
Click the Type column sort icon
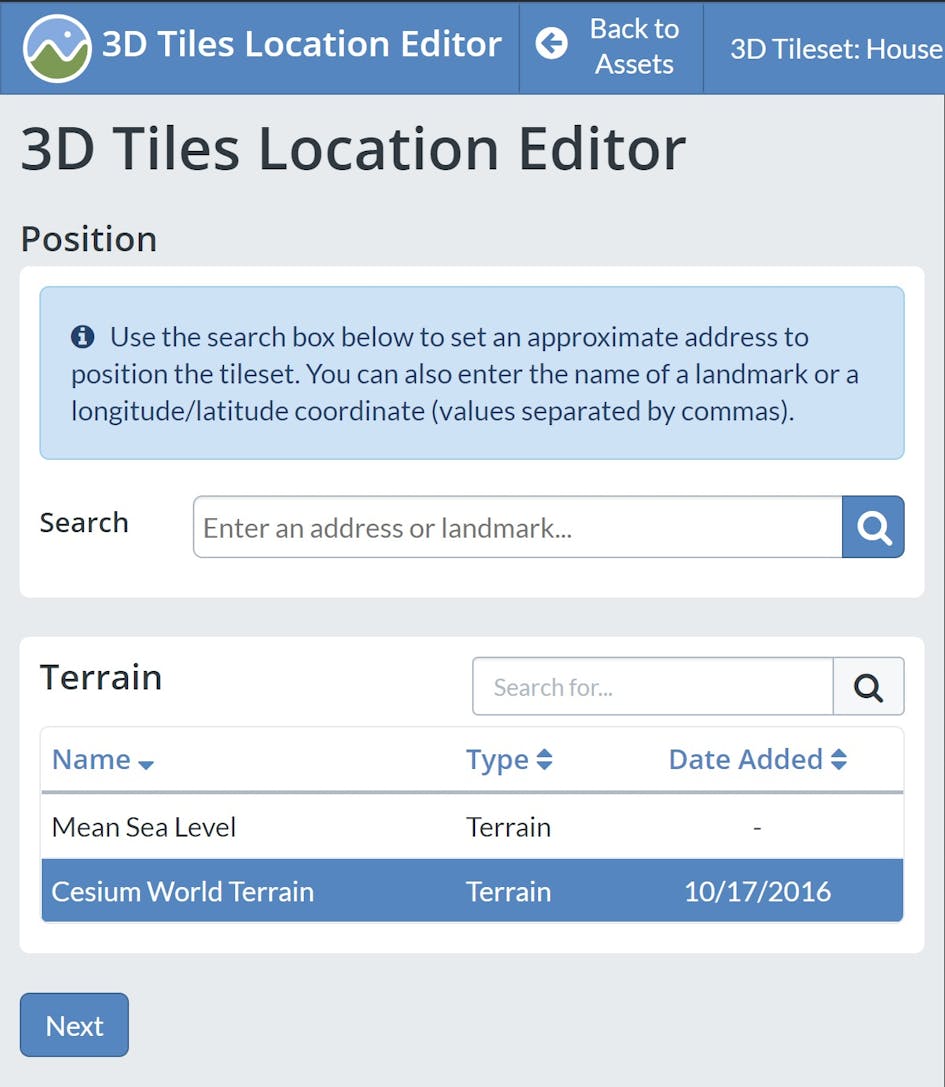pyautogui.click(x=544, y=759)
